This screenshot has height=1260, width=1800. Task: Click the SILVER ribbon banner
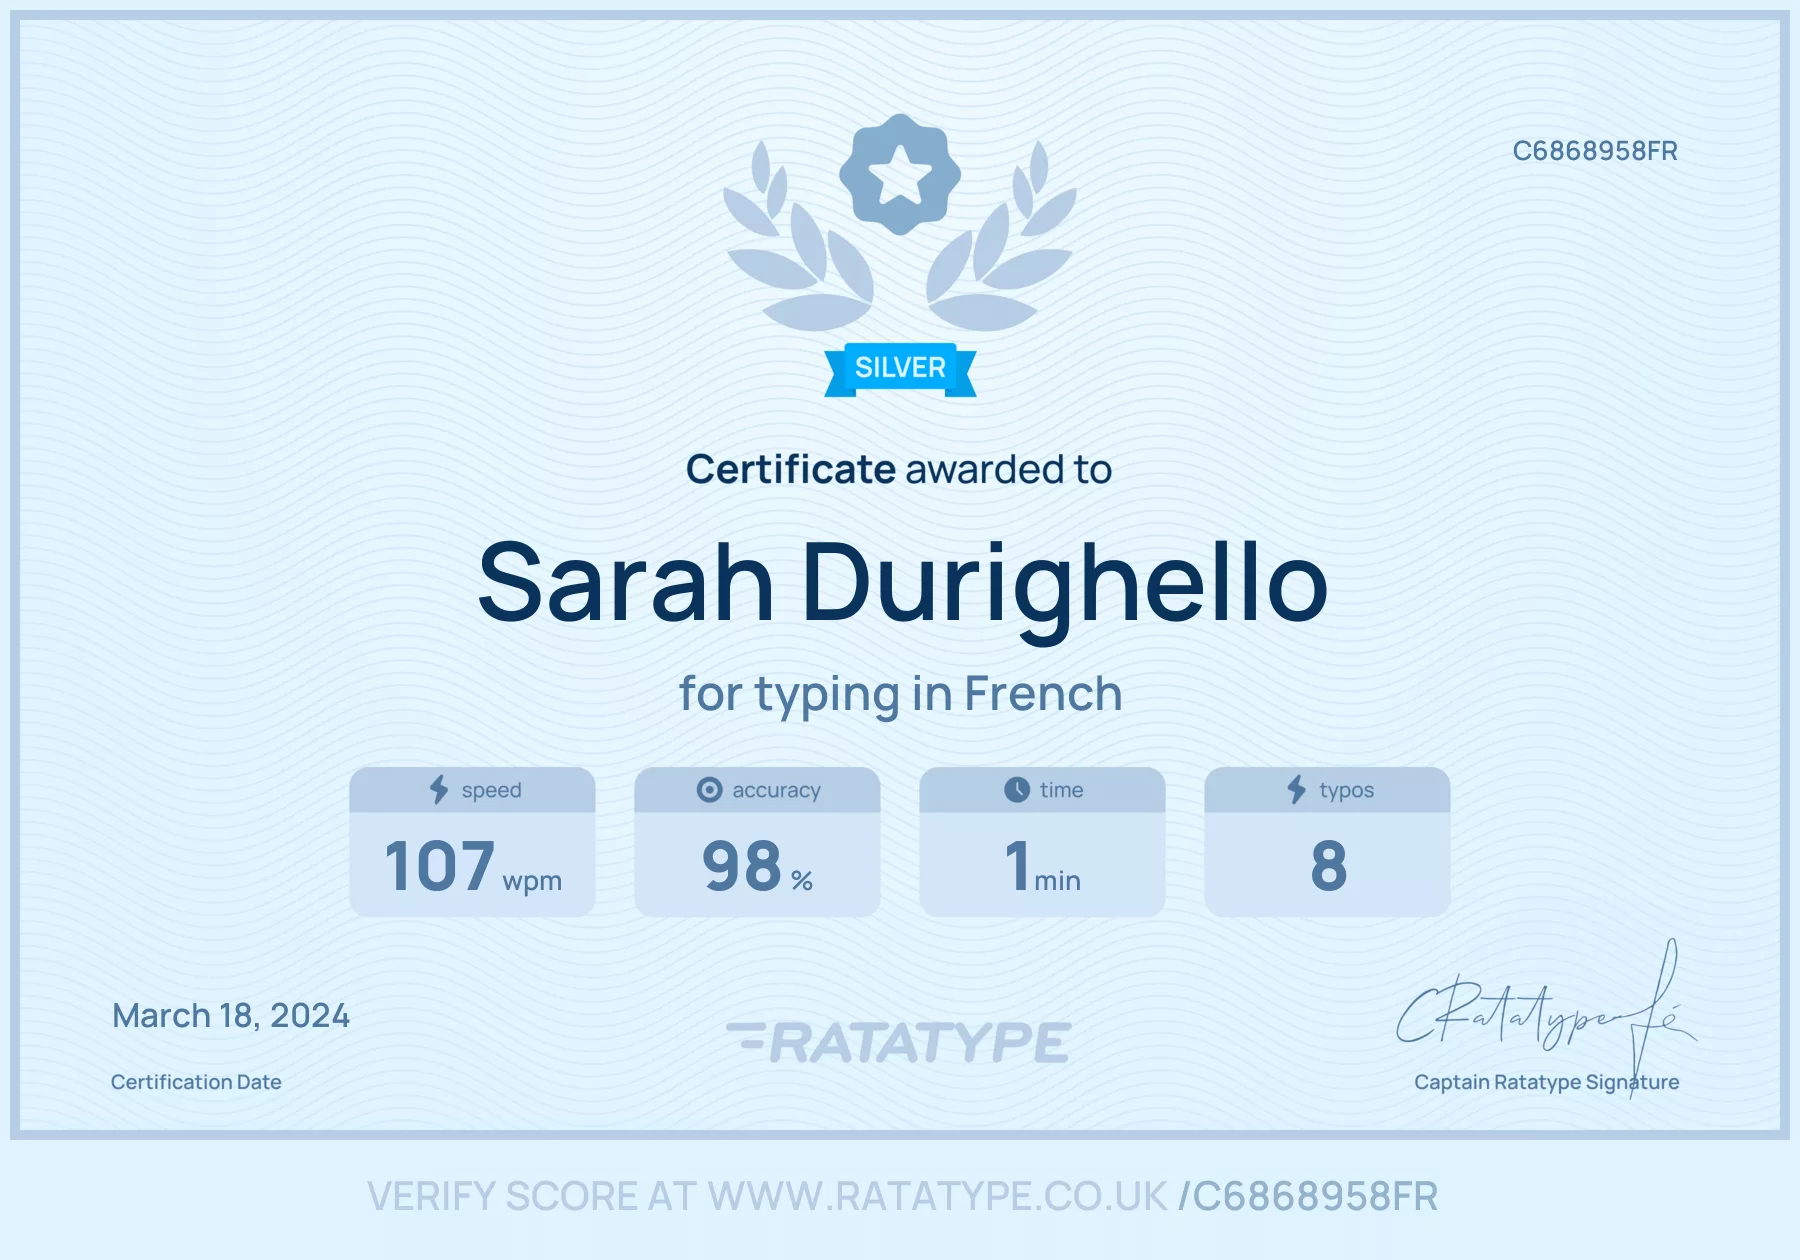(900, 369)
